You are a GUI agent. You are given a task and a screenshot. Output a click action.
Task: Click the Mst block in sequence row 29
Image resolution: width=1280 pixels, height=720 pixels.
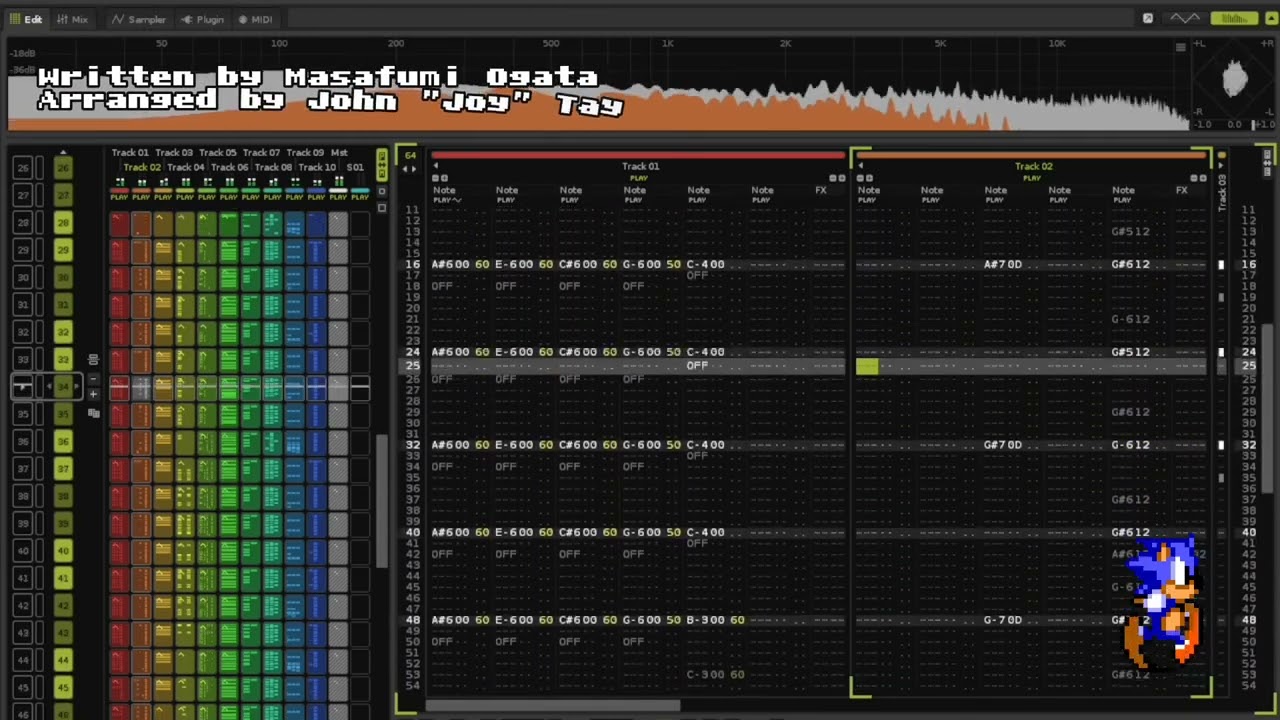(x=338, y=251)
